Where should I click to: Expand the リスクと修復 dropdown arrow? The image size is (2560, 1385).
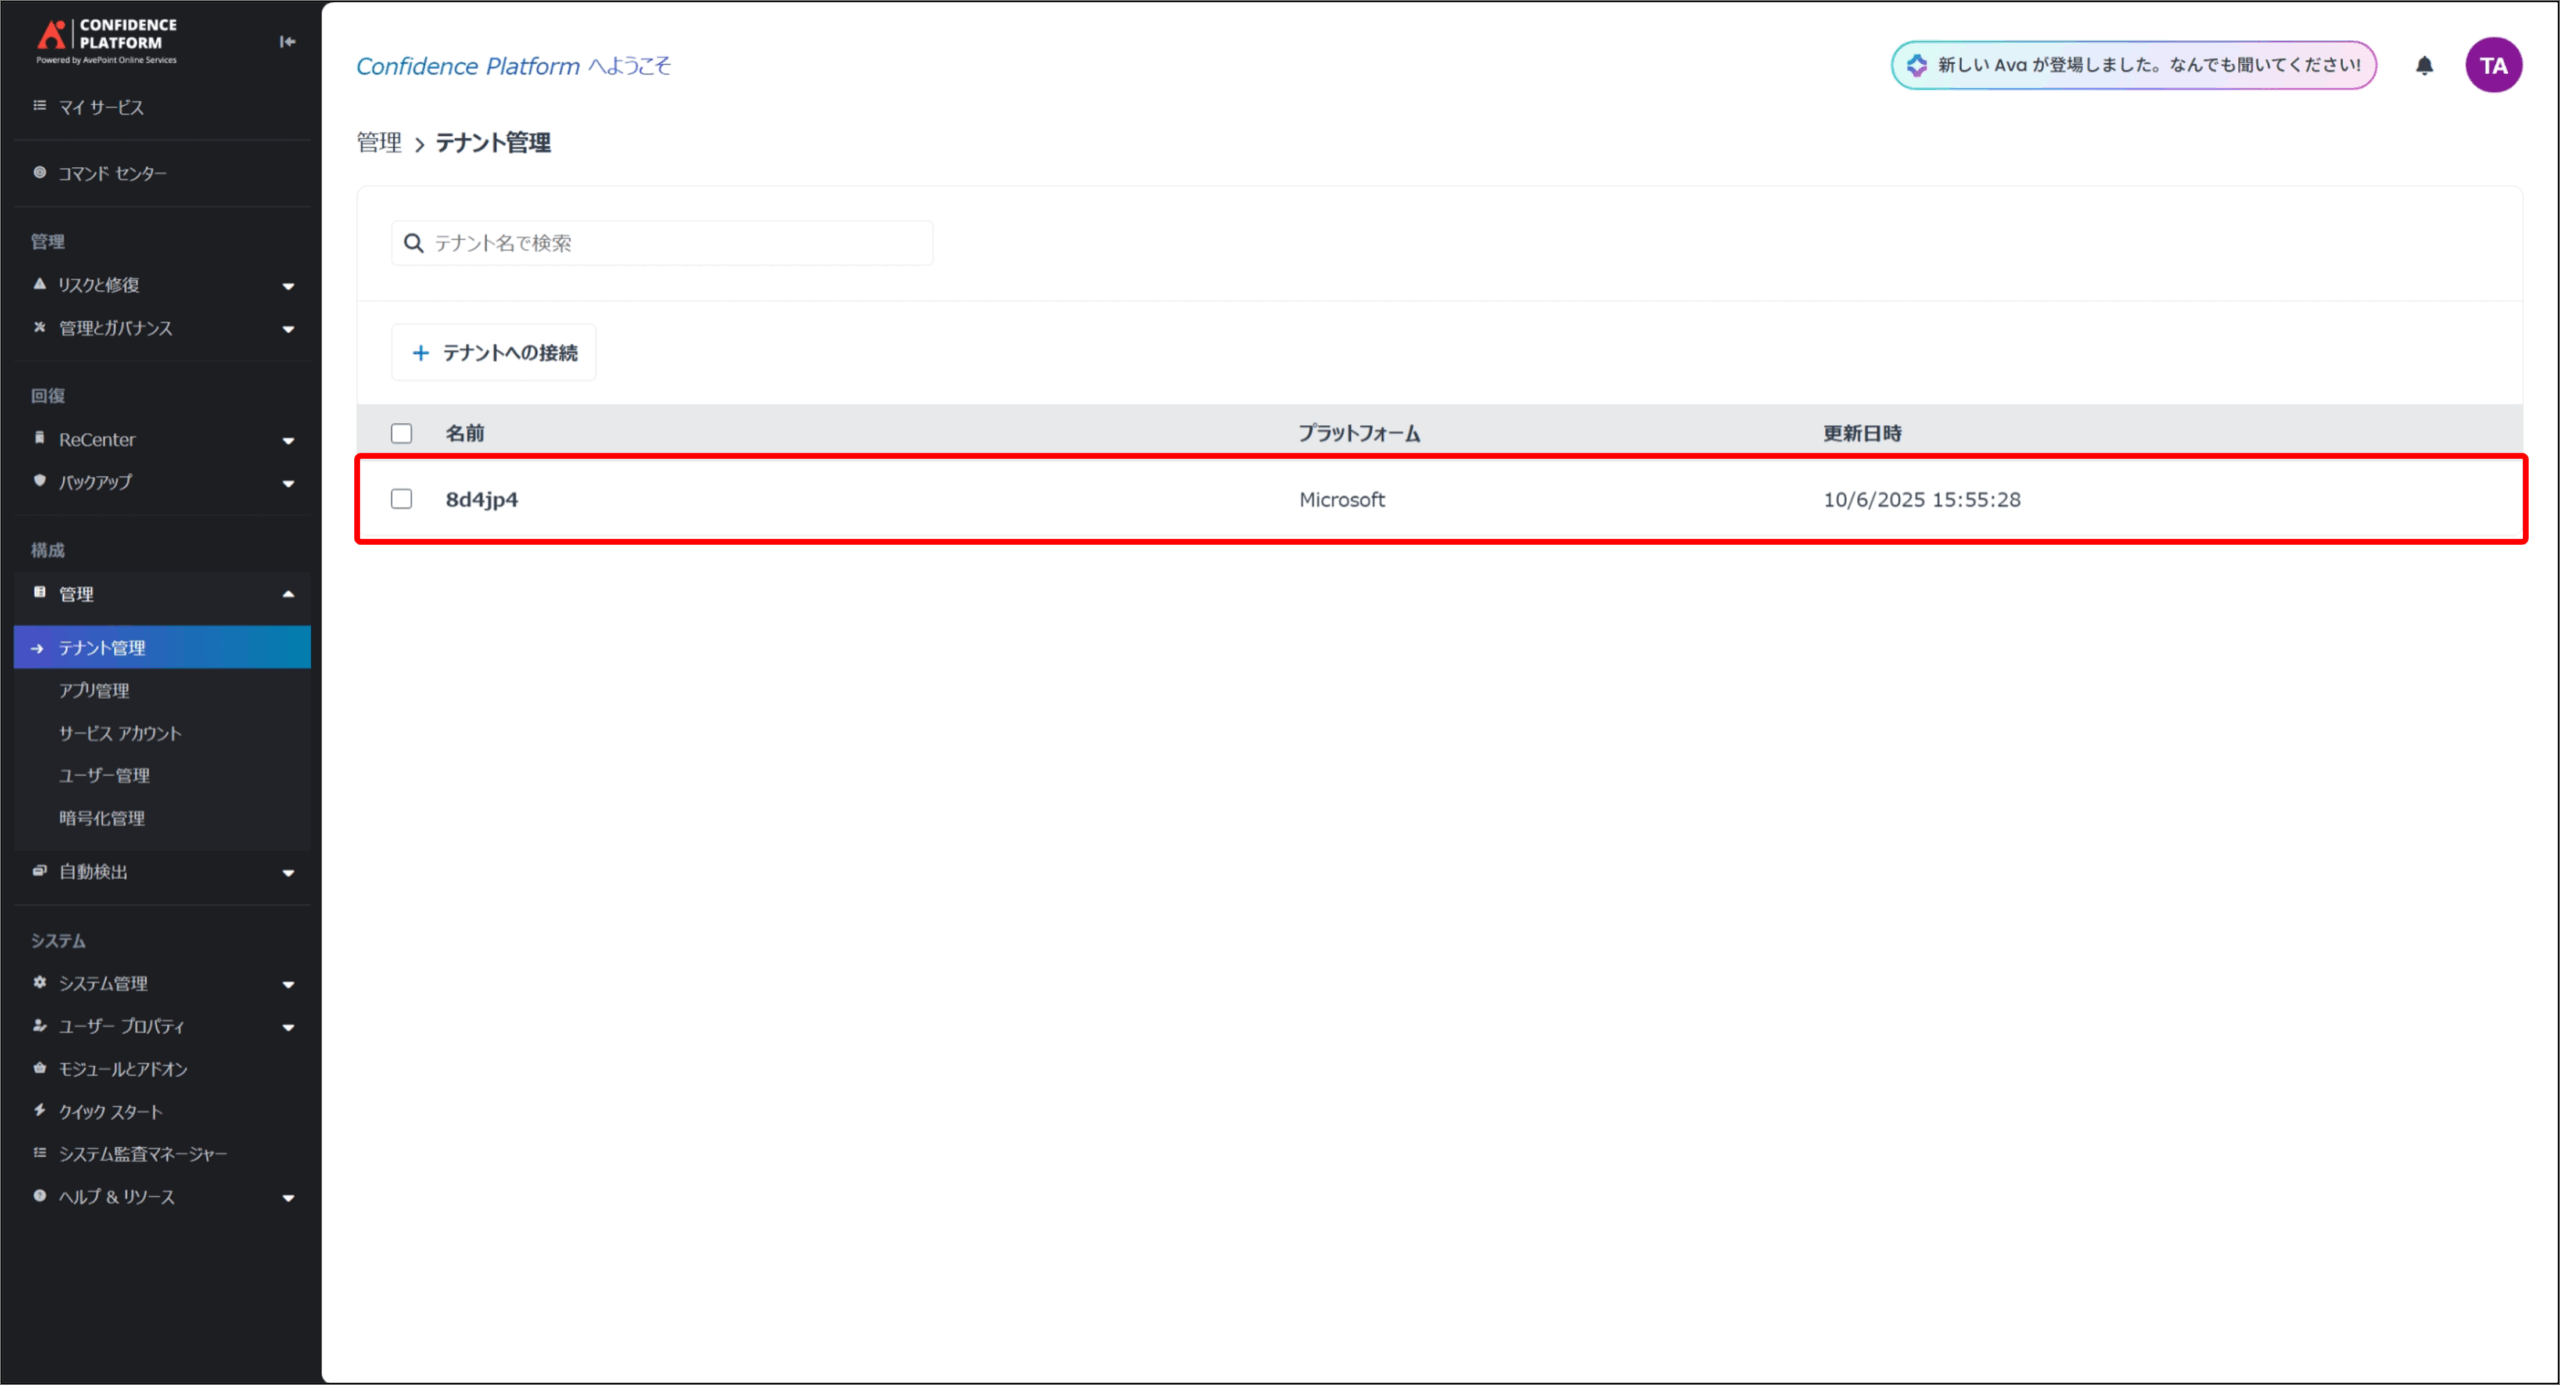[x=288, y=286]
